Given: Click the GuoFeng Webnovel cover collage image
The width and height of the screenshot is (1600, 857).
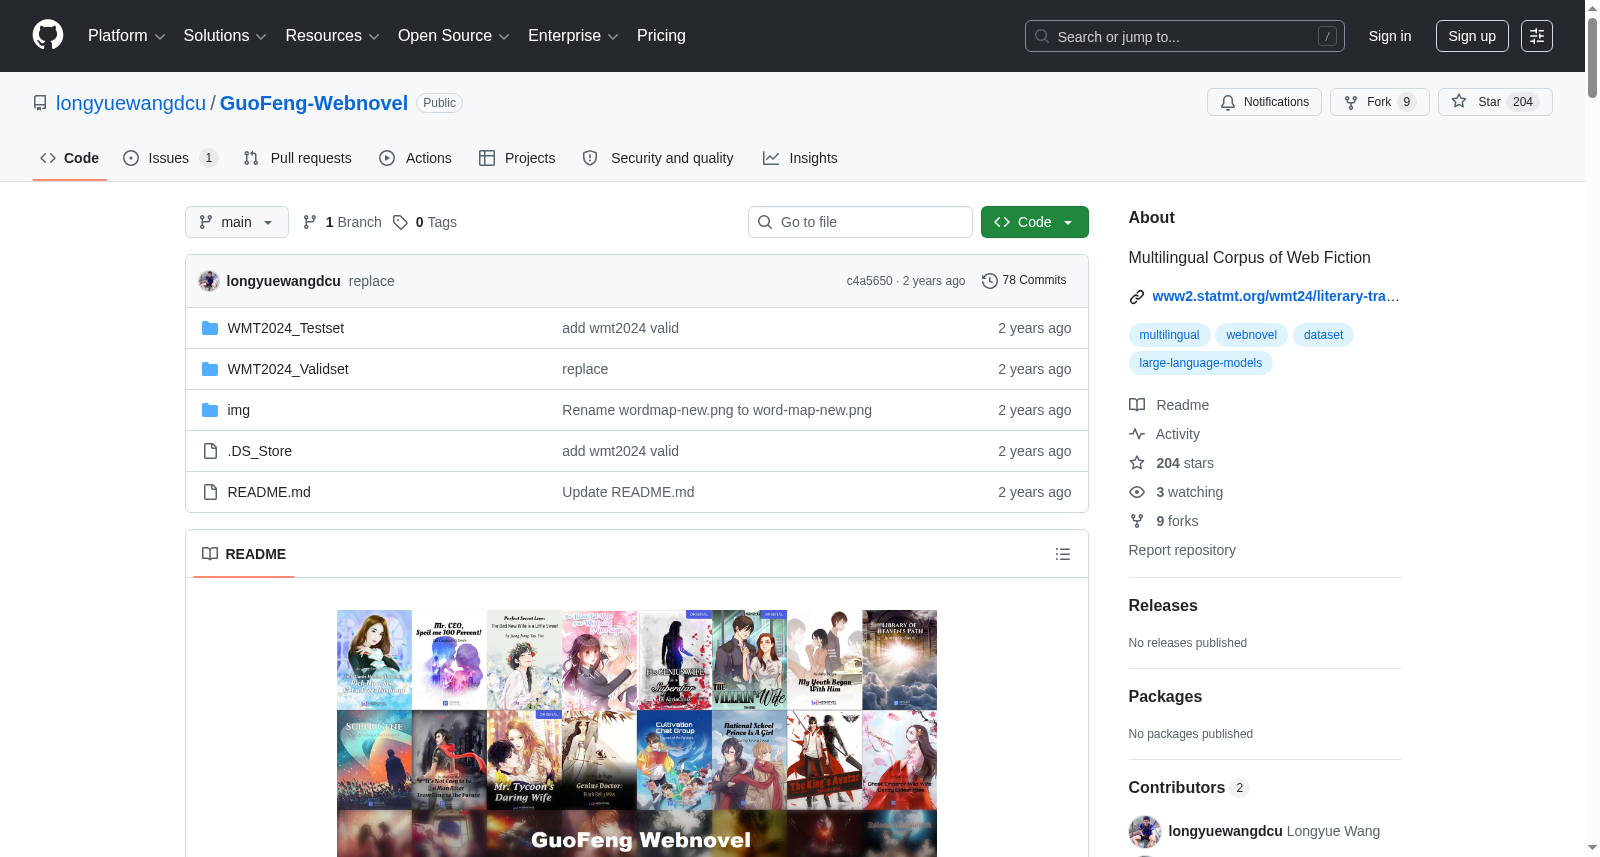Looking at the screenshot, I should point(637,733).
